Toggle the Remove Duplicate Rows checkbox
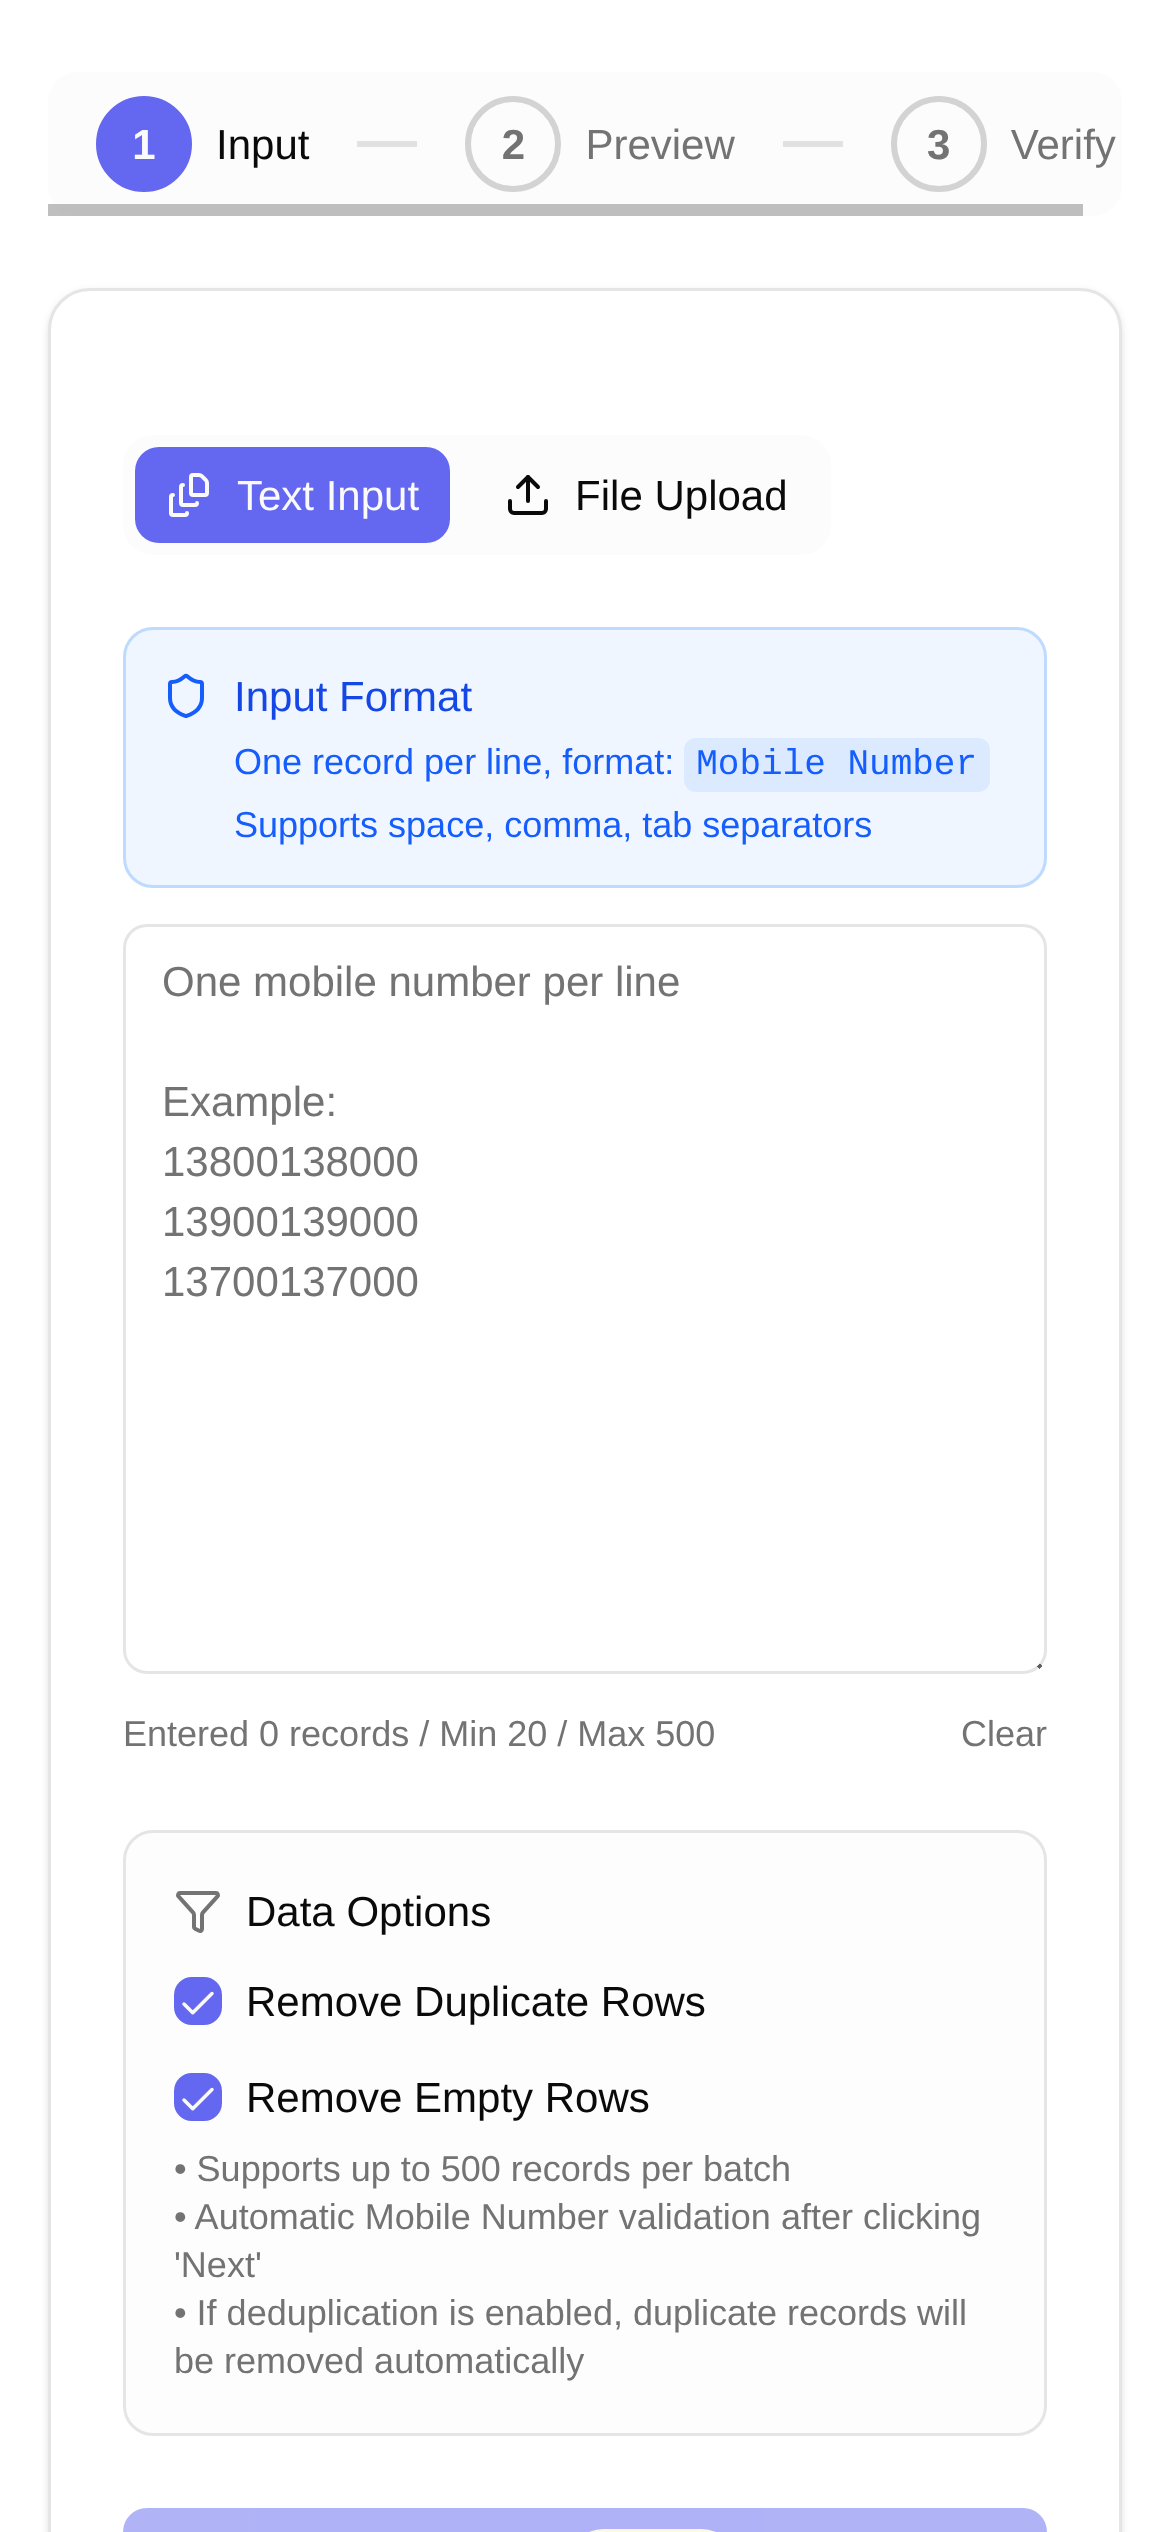Viewport: 1170px width, 2532px height. [x=198, y=2001]
